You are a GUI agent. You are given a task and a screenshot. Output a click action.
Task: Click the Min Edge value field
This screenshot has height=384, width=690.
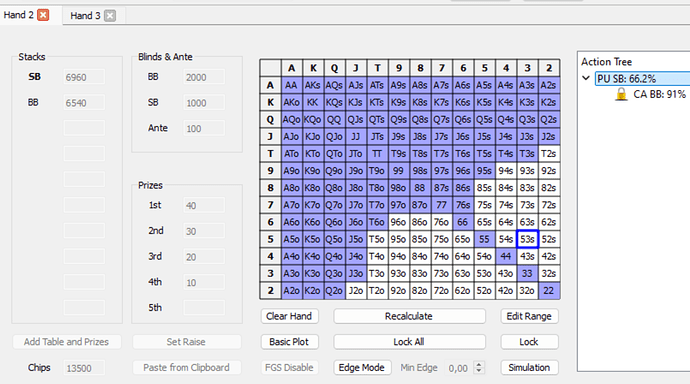click(x=458, y=368)
